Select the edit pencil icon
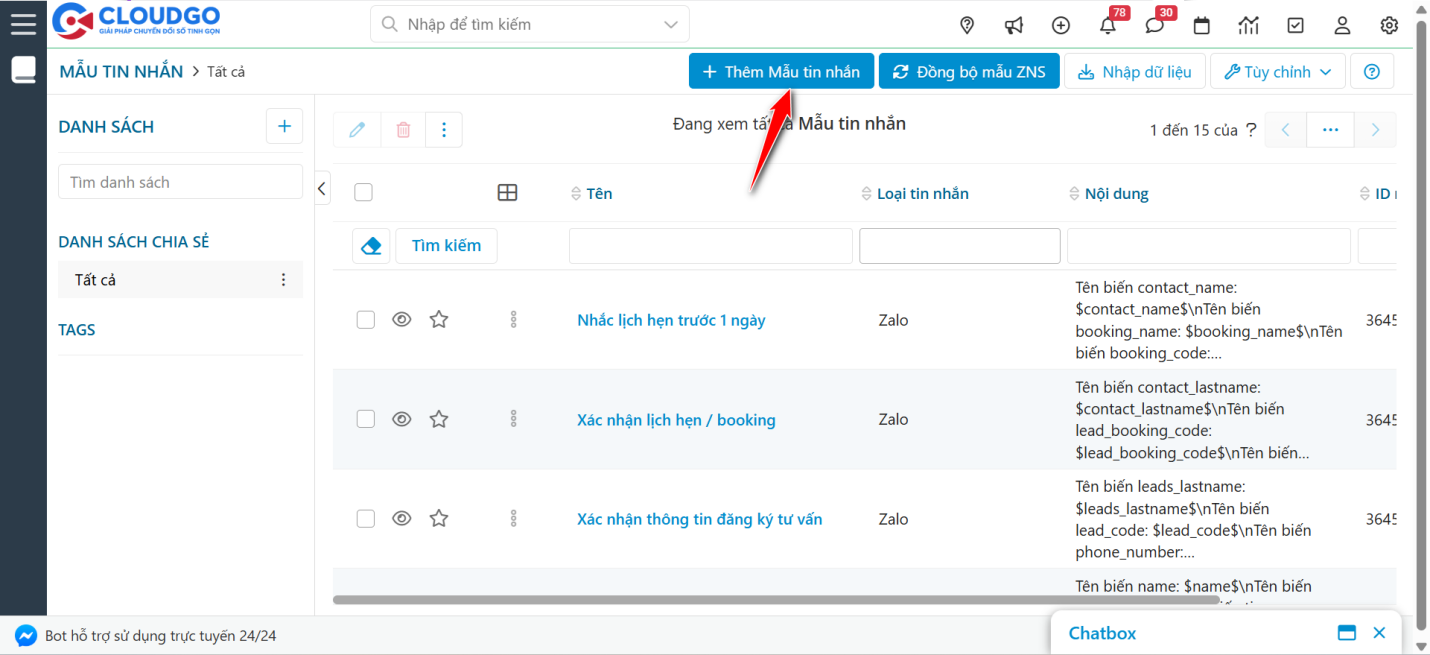The image size is (1430, 655). pyautogui.click(x=357, y=129)
